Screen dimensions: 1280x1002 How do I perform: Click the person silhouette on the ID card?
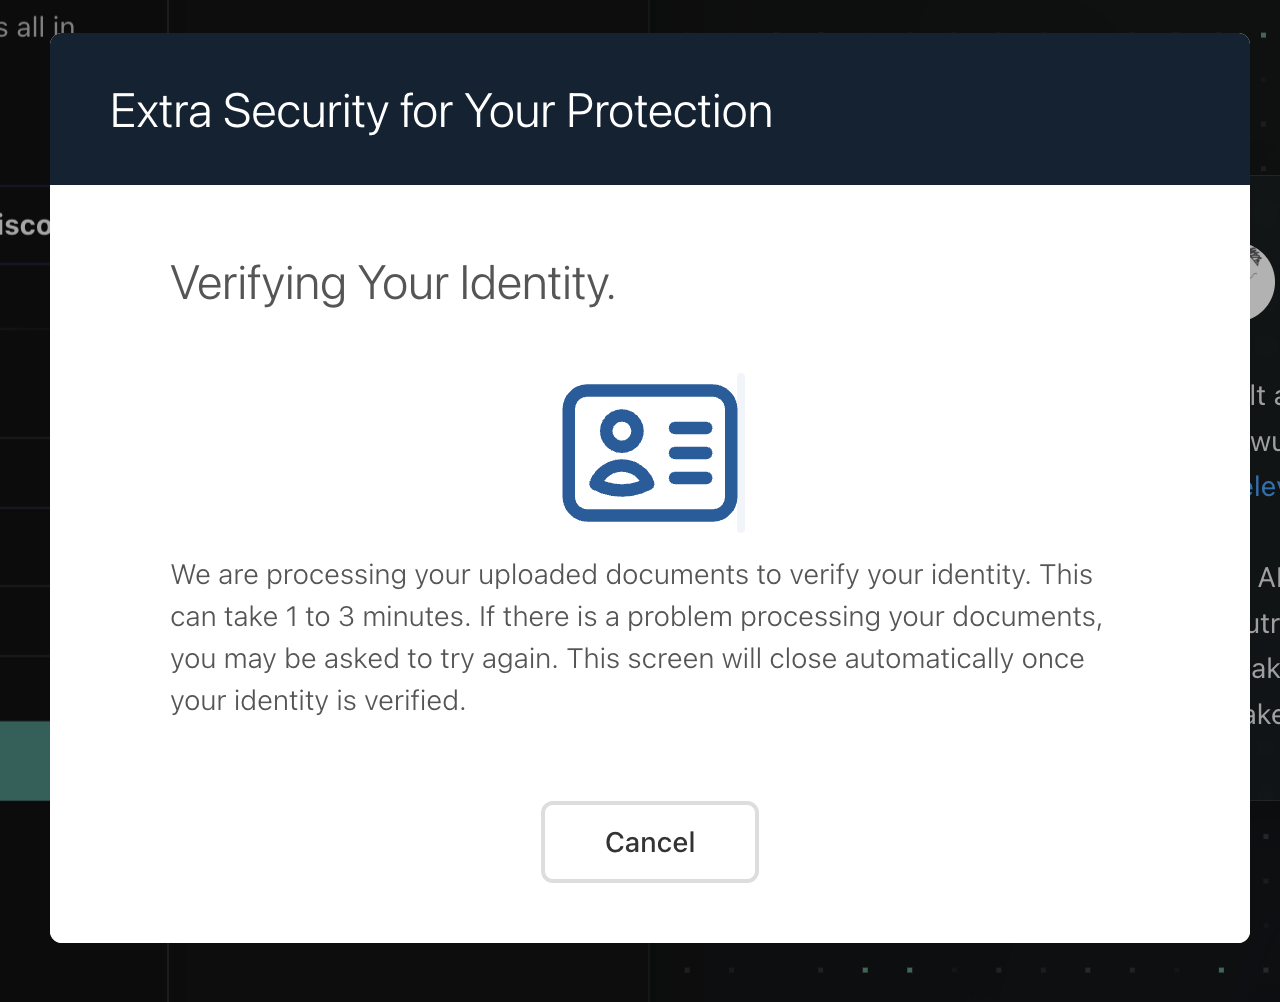[x=622, y=455]
